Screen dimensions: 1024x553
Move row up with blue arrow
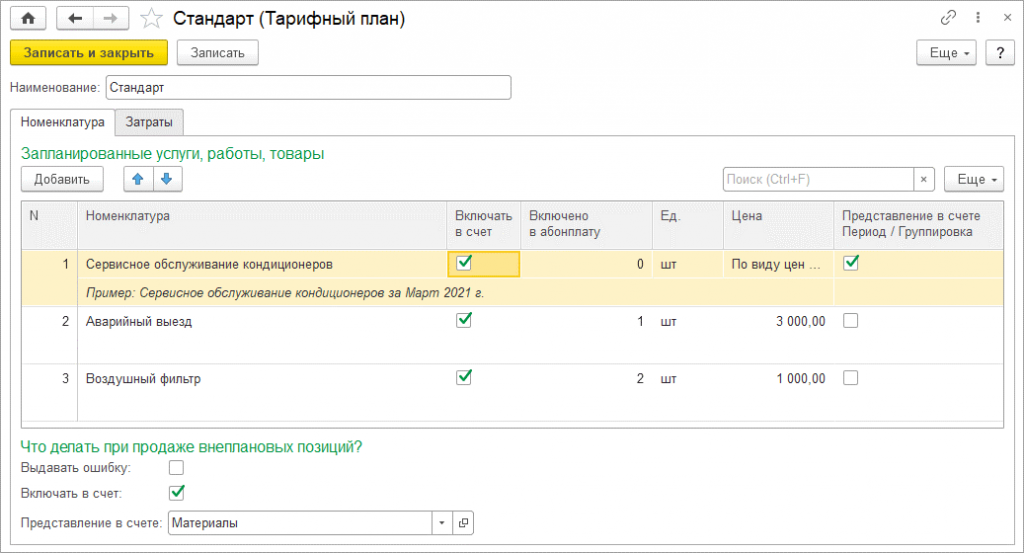click(x=138, y=179)
